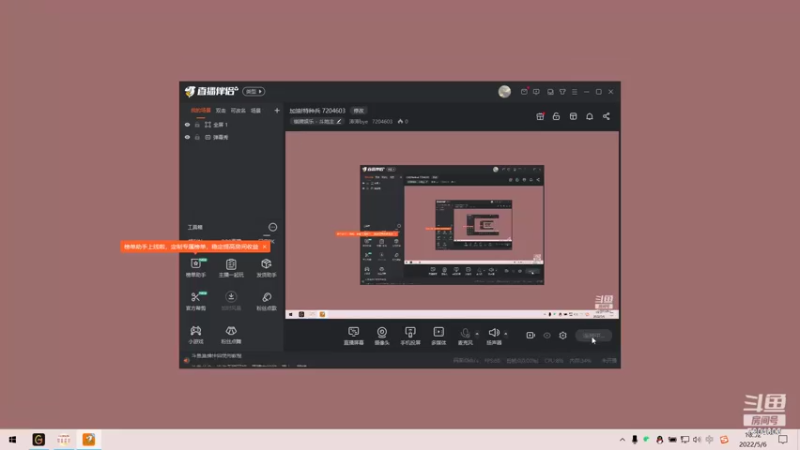800x450 pixels.
Task: Open the gift box icon in room header
Action: pyautogui.click(x=540, y=116)
